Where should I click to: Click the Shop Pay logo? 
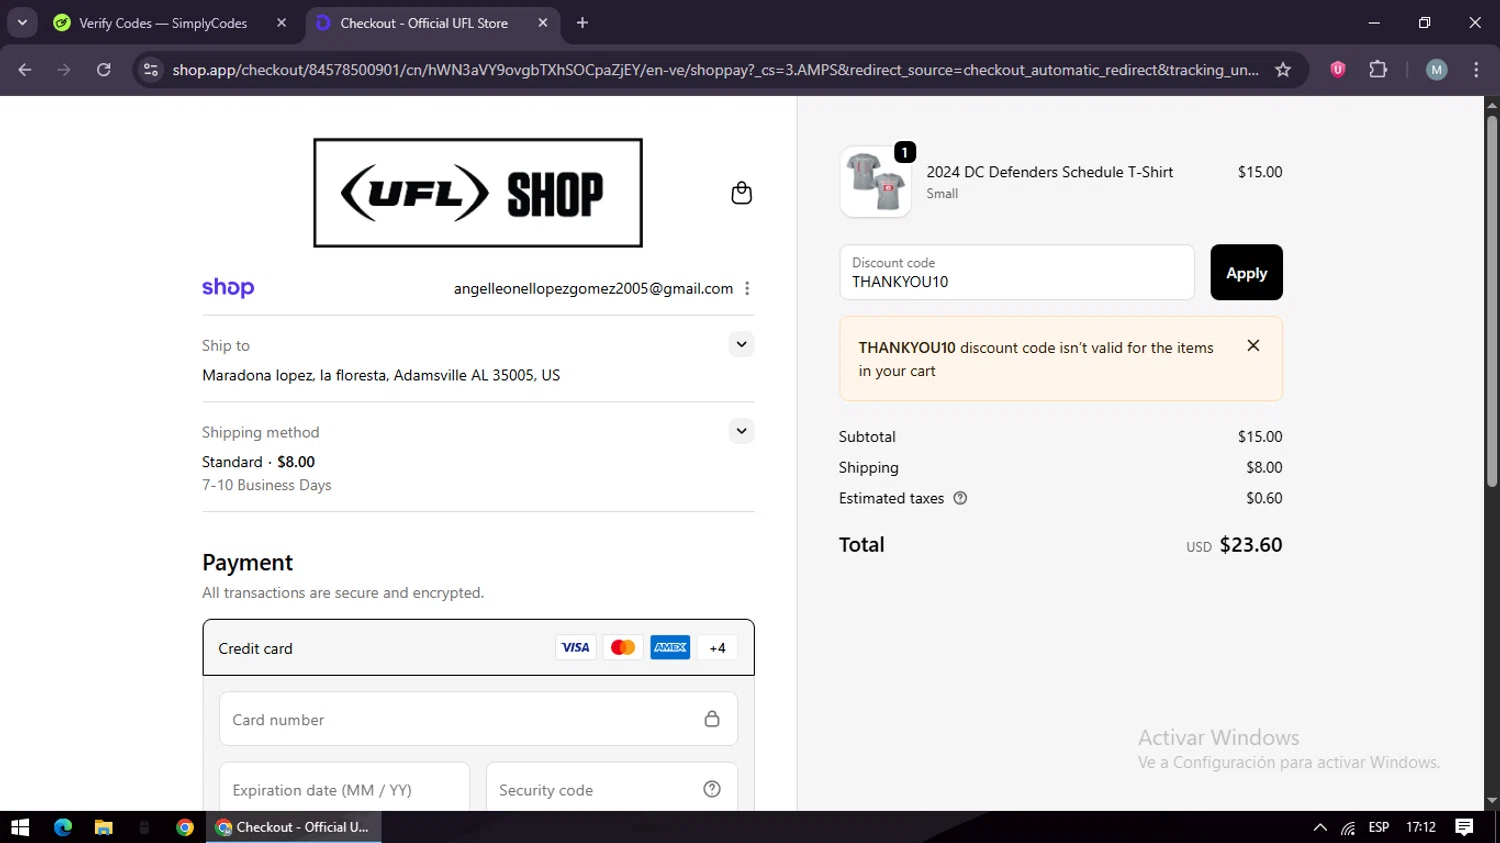click(x=228, y=288)
